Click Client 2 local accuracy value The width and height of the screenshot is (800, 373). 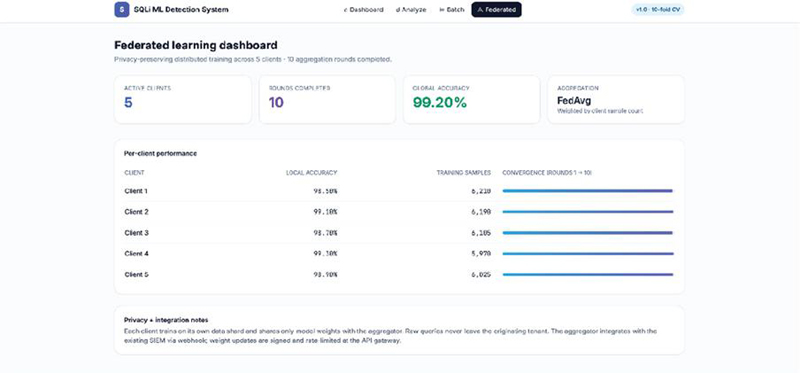[325, 212]
